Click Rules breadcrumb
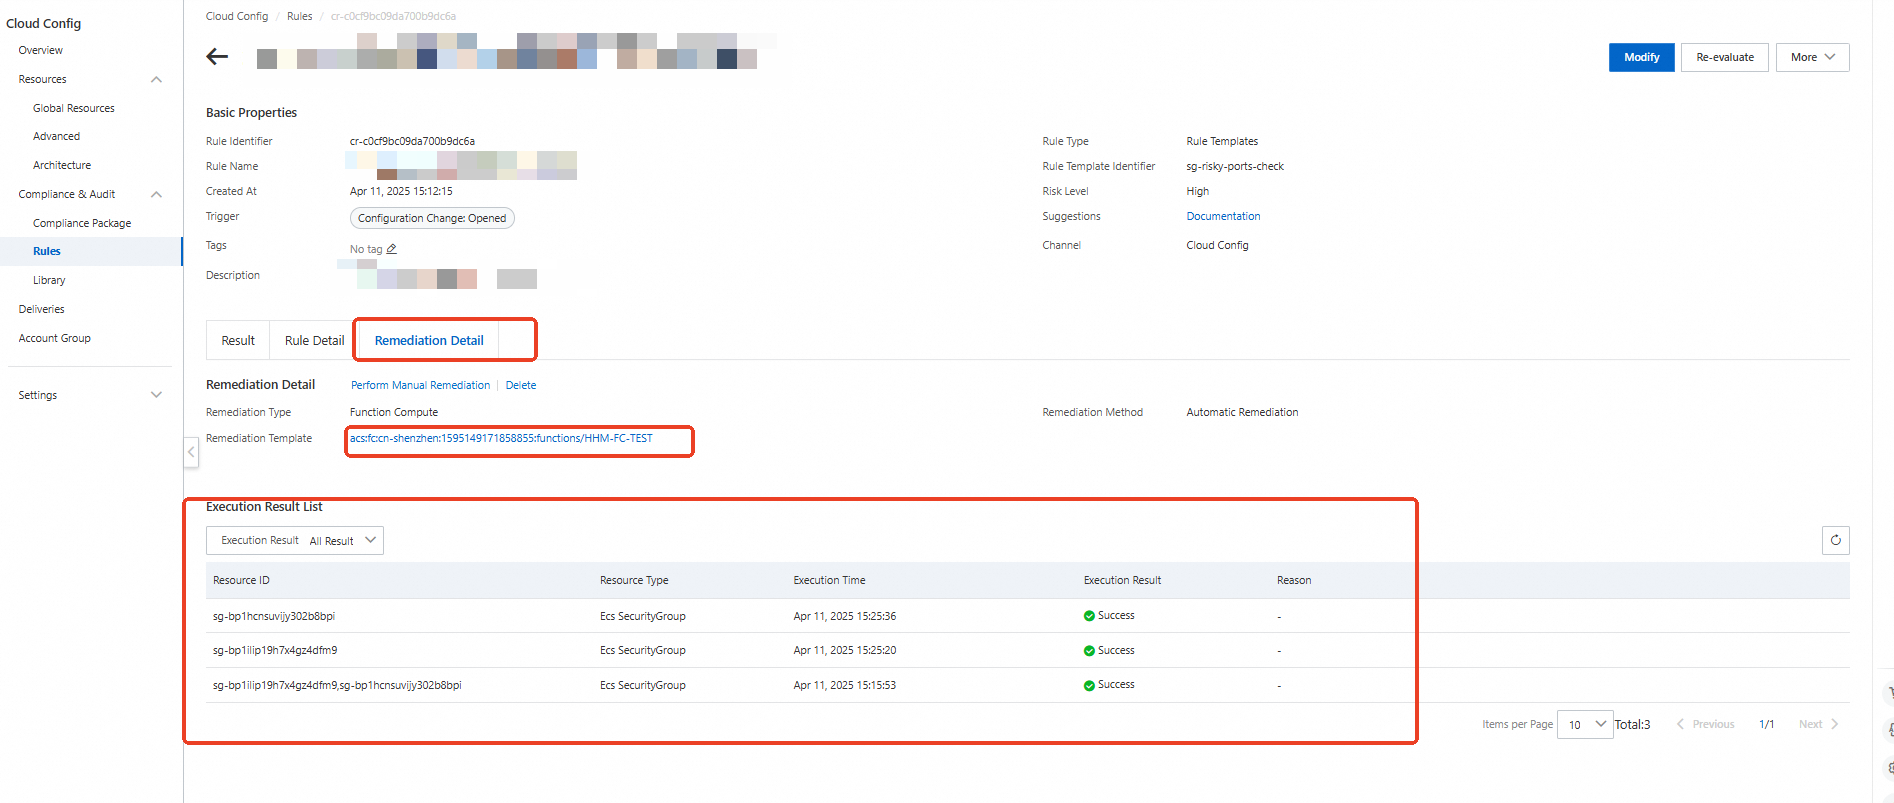This screenshot has width=1894, height=803. 299,16
